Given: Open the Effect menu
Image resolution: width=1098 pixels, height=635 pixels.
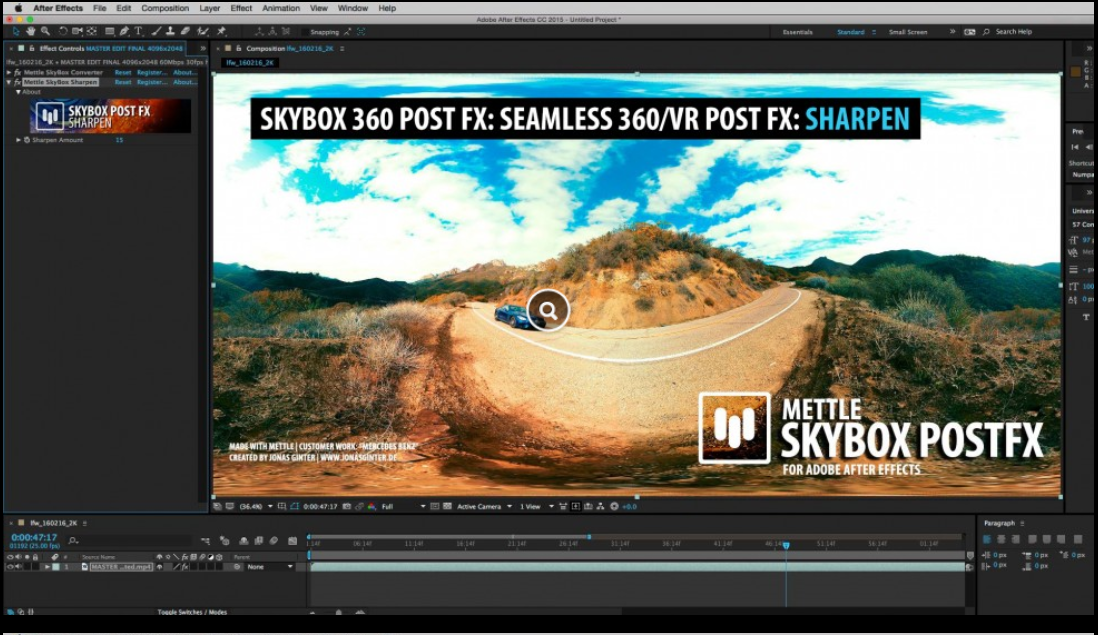Looking at the screenshot, I should point(241,8).
